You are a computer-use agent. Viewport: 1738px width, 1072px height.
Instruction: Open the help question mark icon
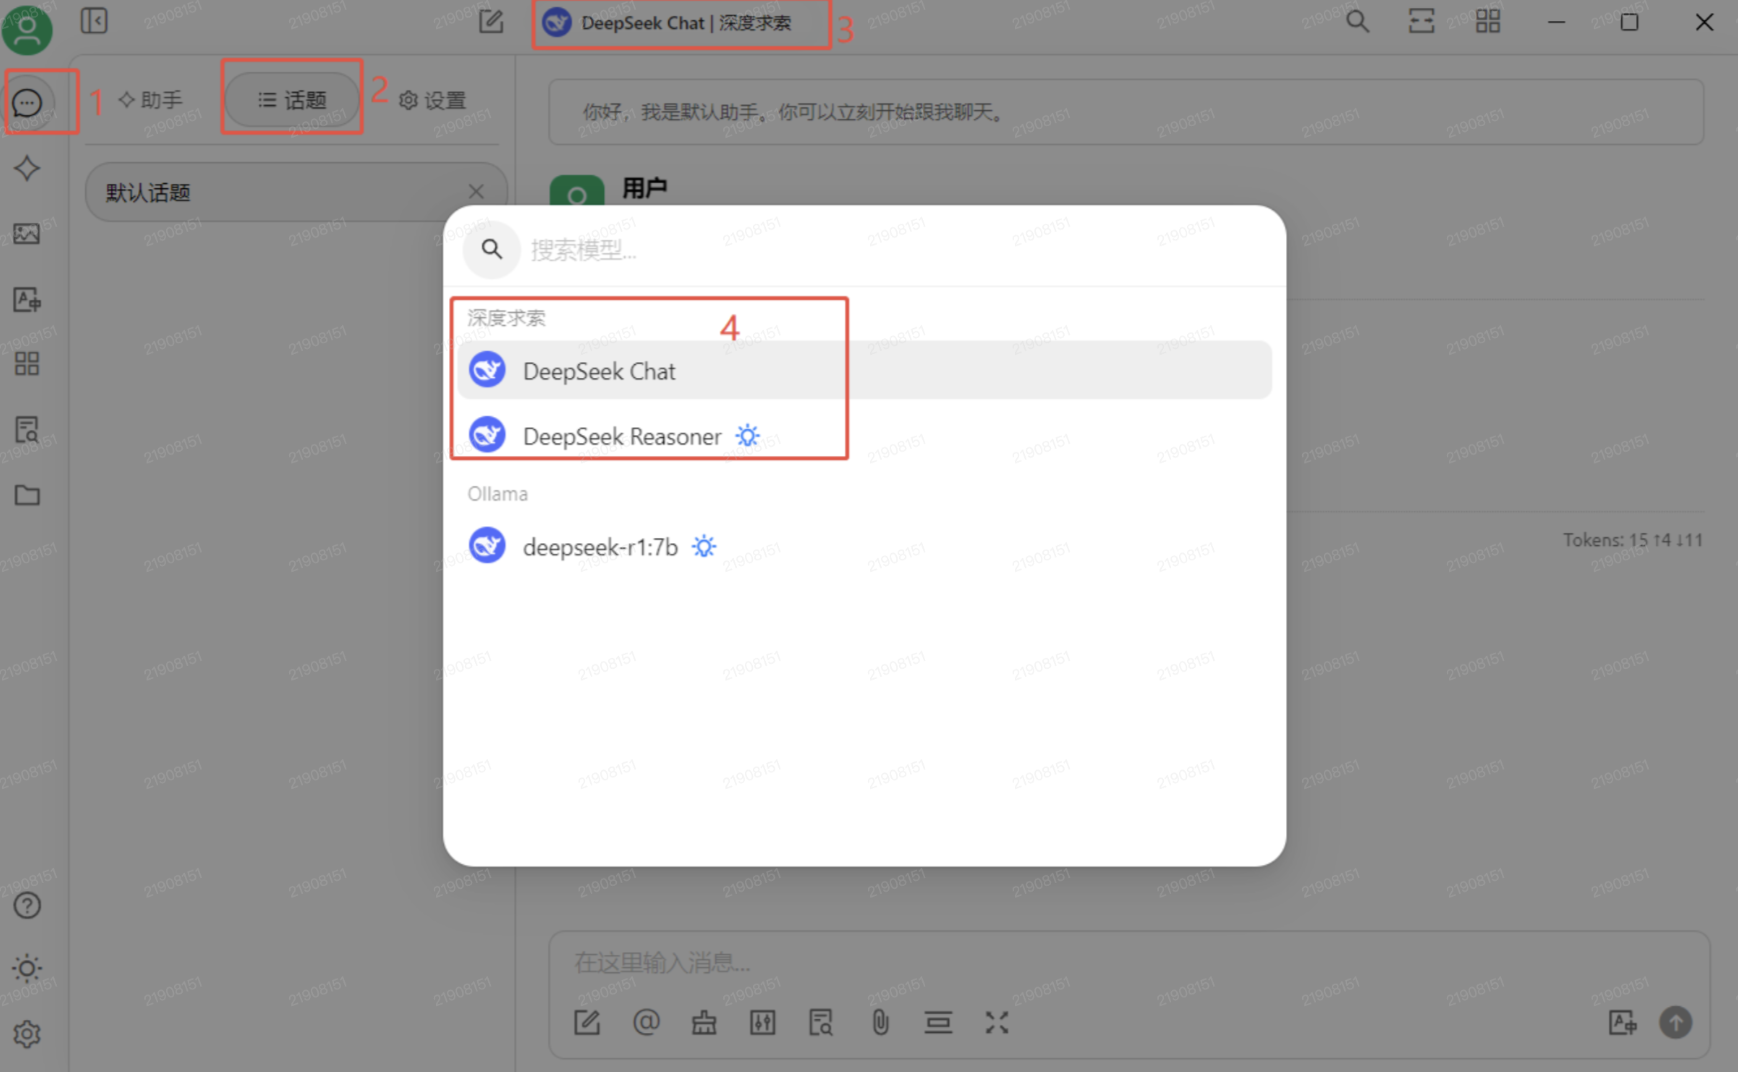click(x=27, y=905)
